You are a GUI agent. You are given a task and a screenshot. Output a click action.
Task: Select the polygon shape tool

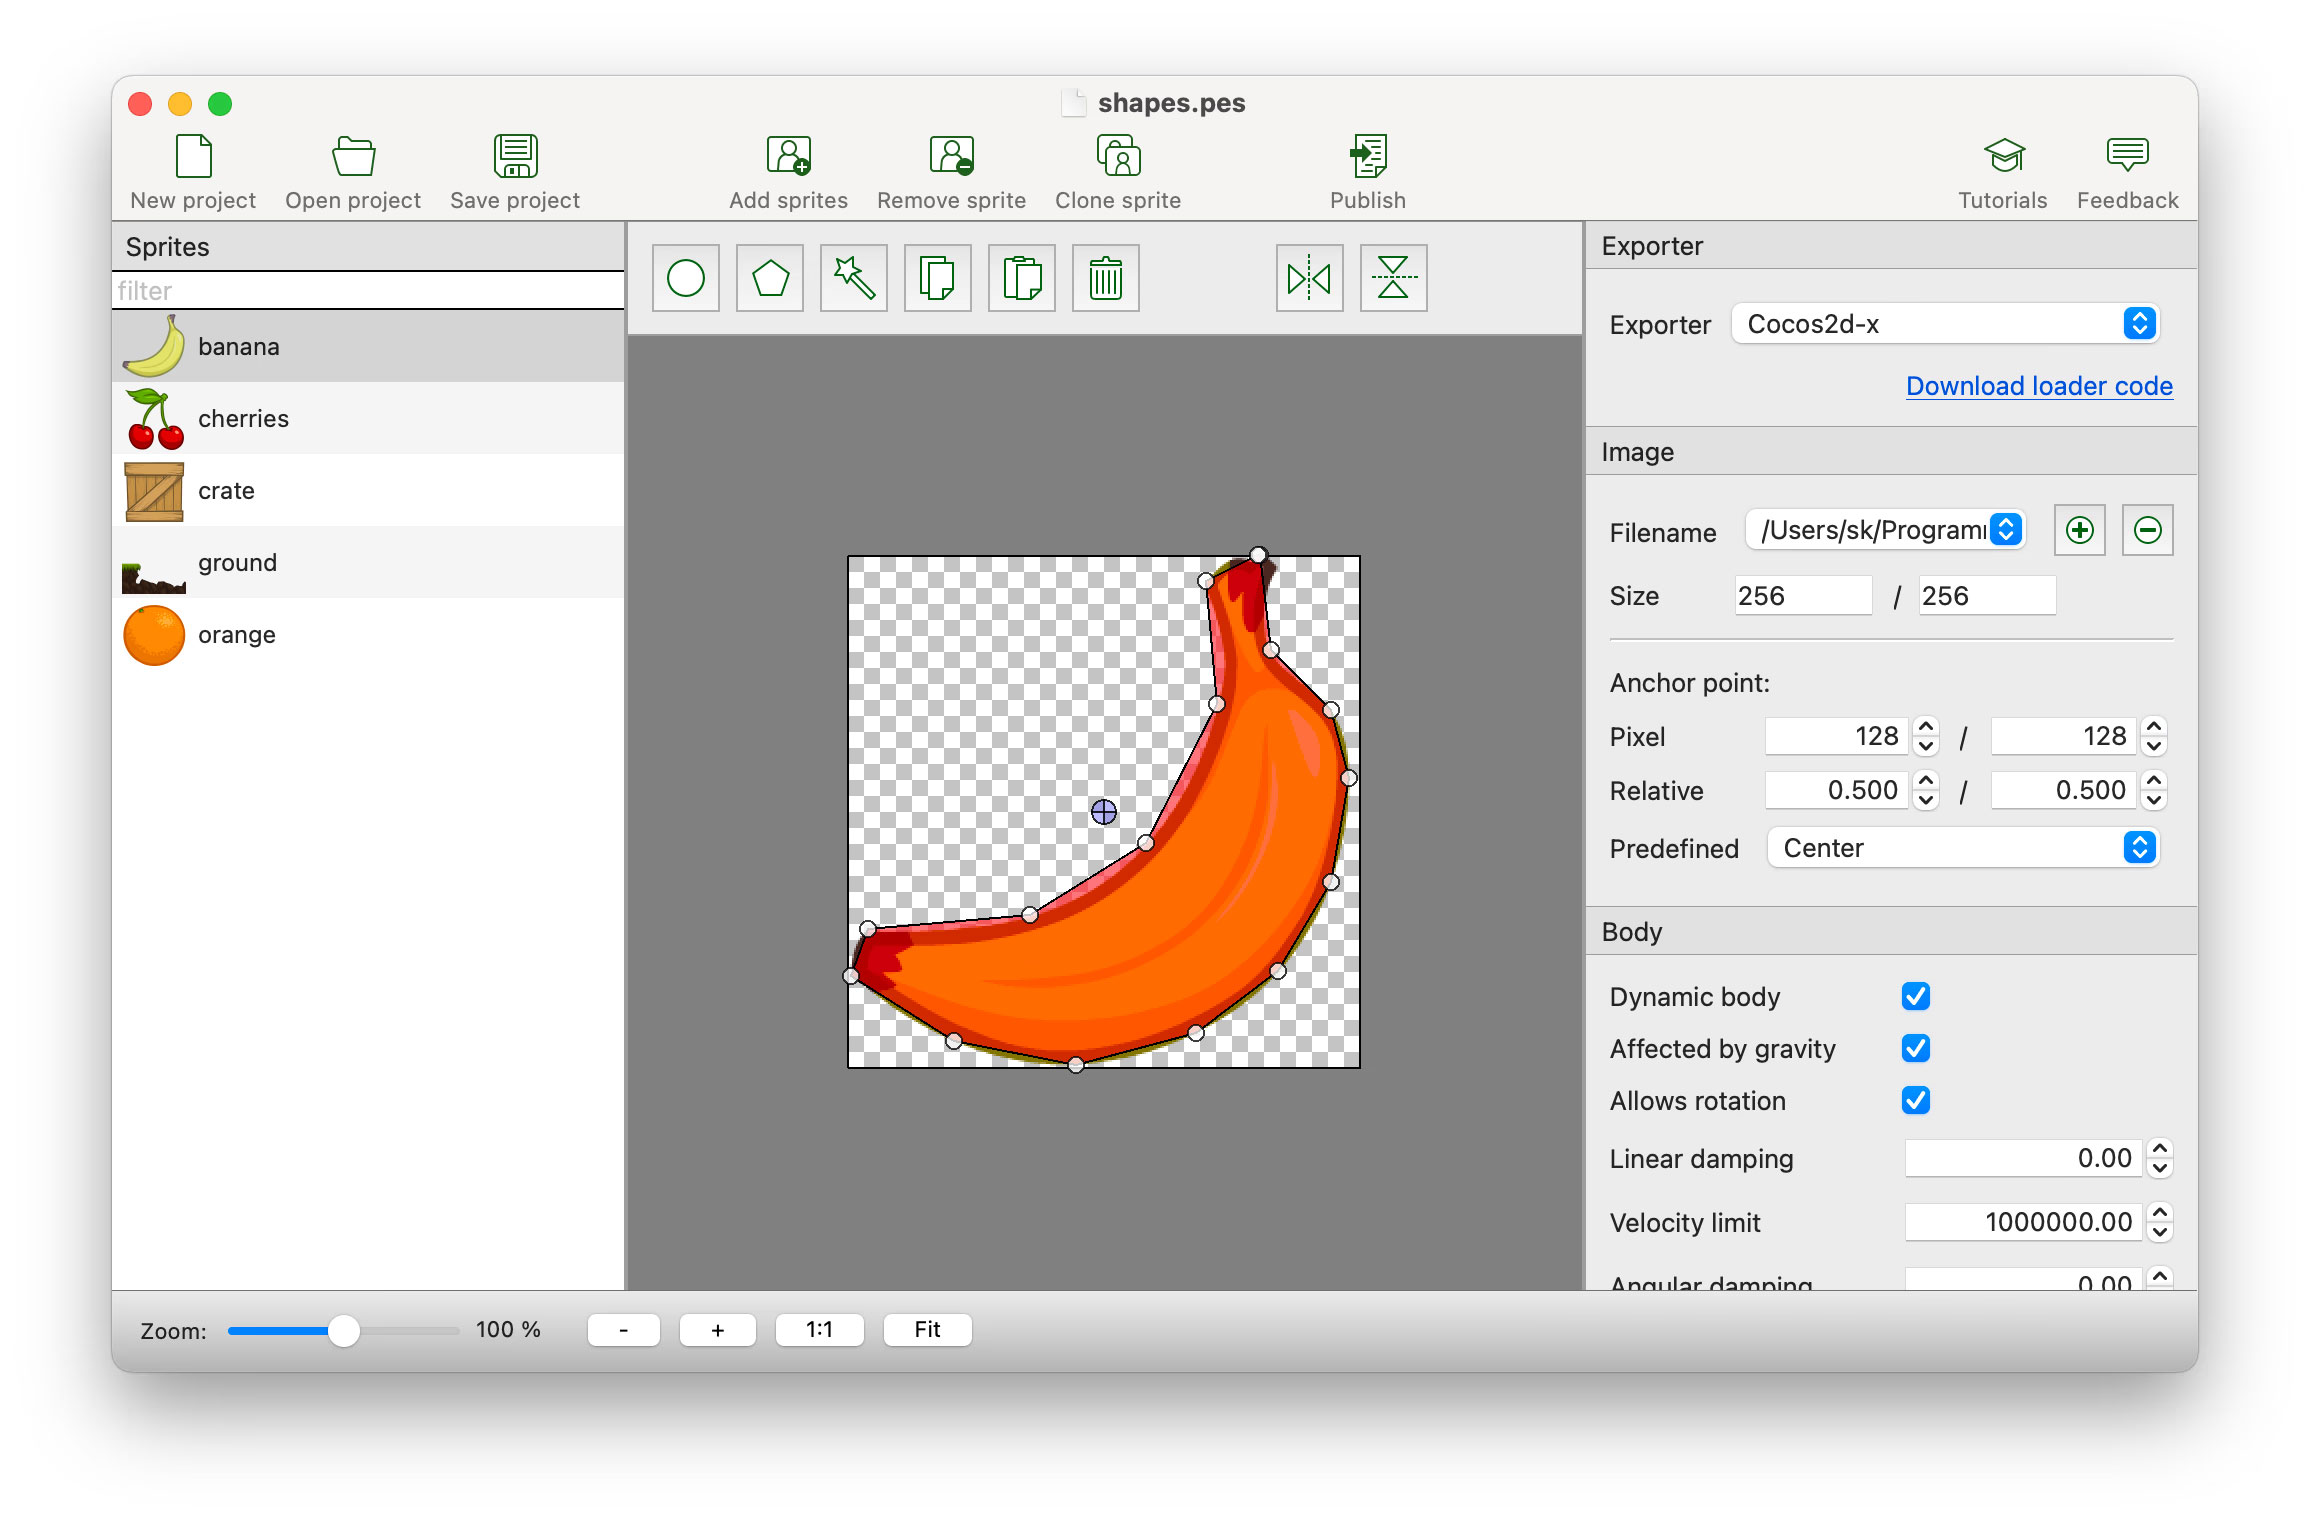pyautogui.click(x=770, y=278)
